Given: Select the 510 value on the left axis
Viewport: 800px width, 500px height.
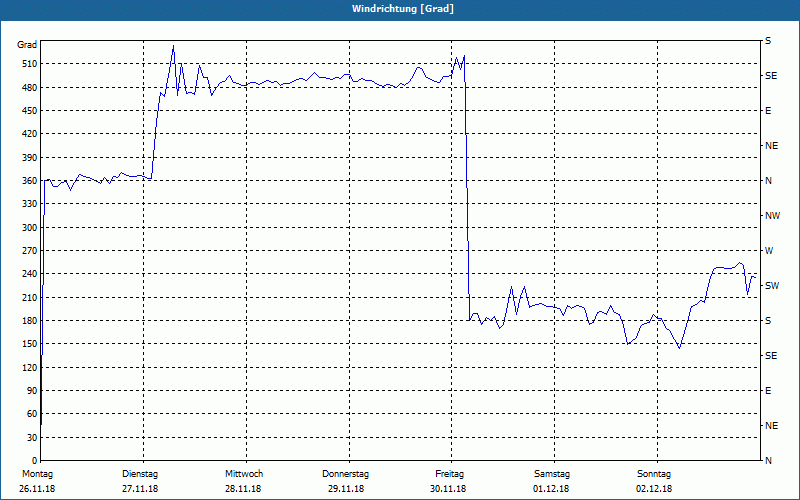Looking at the screenshot, I should click(x=30, y=64).
